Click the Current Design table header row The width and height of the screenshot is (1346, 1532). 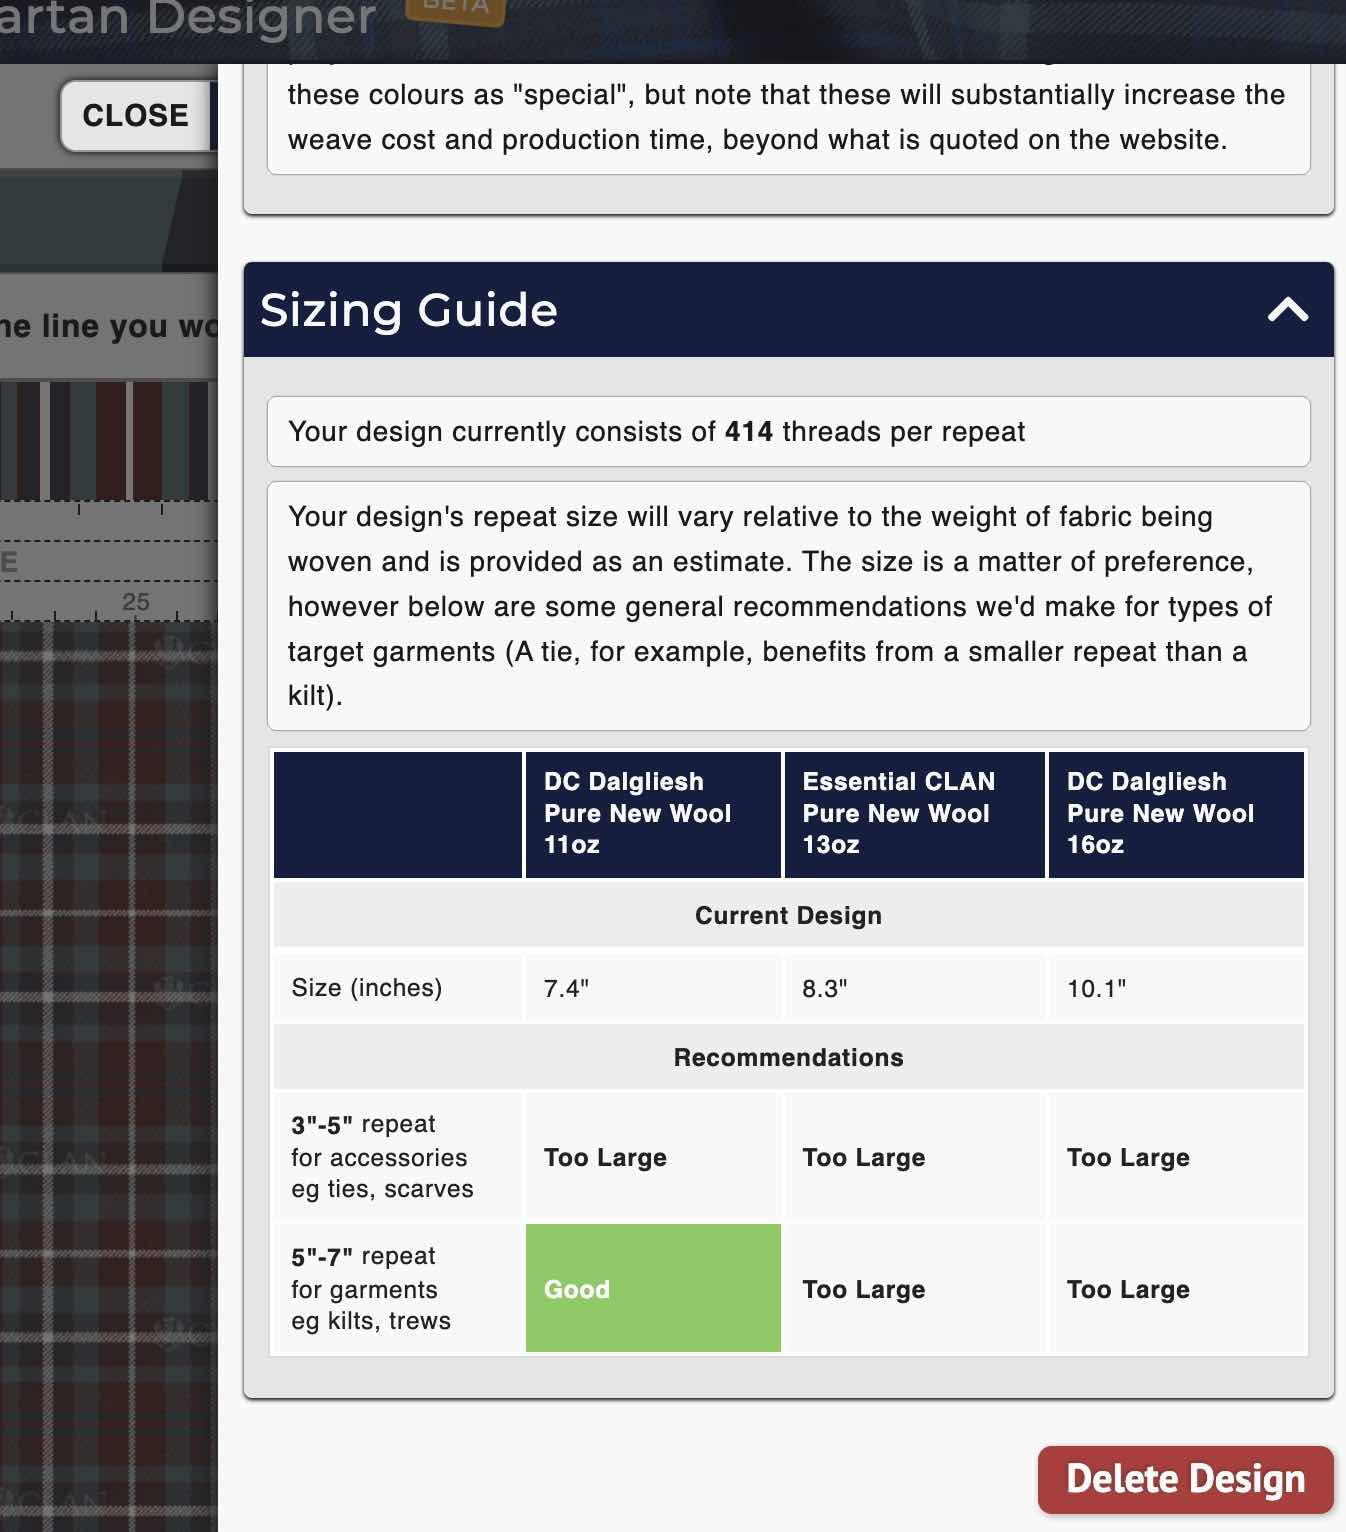(x=788, y=914)
